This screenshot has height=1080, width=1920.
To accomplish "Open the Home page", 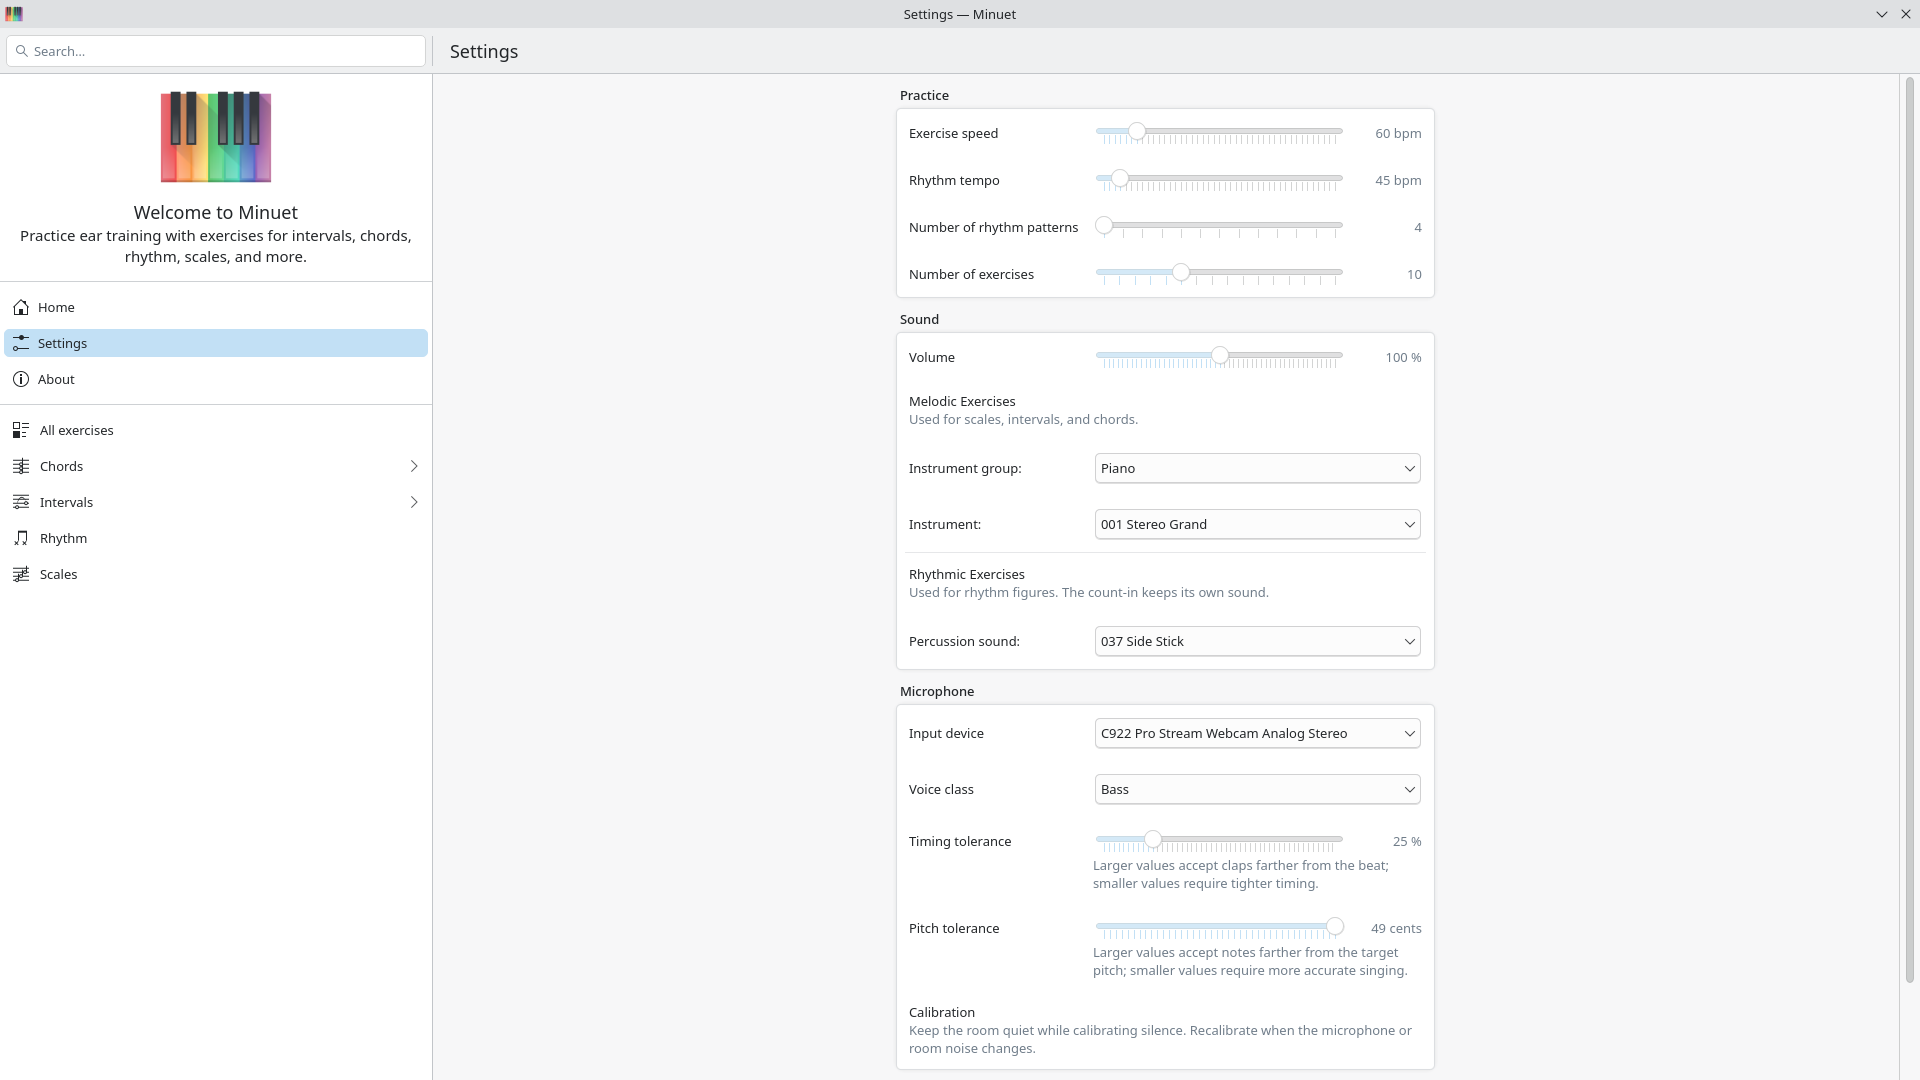I will tap(216, 307).
